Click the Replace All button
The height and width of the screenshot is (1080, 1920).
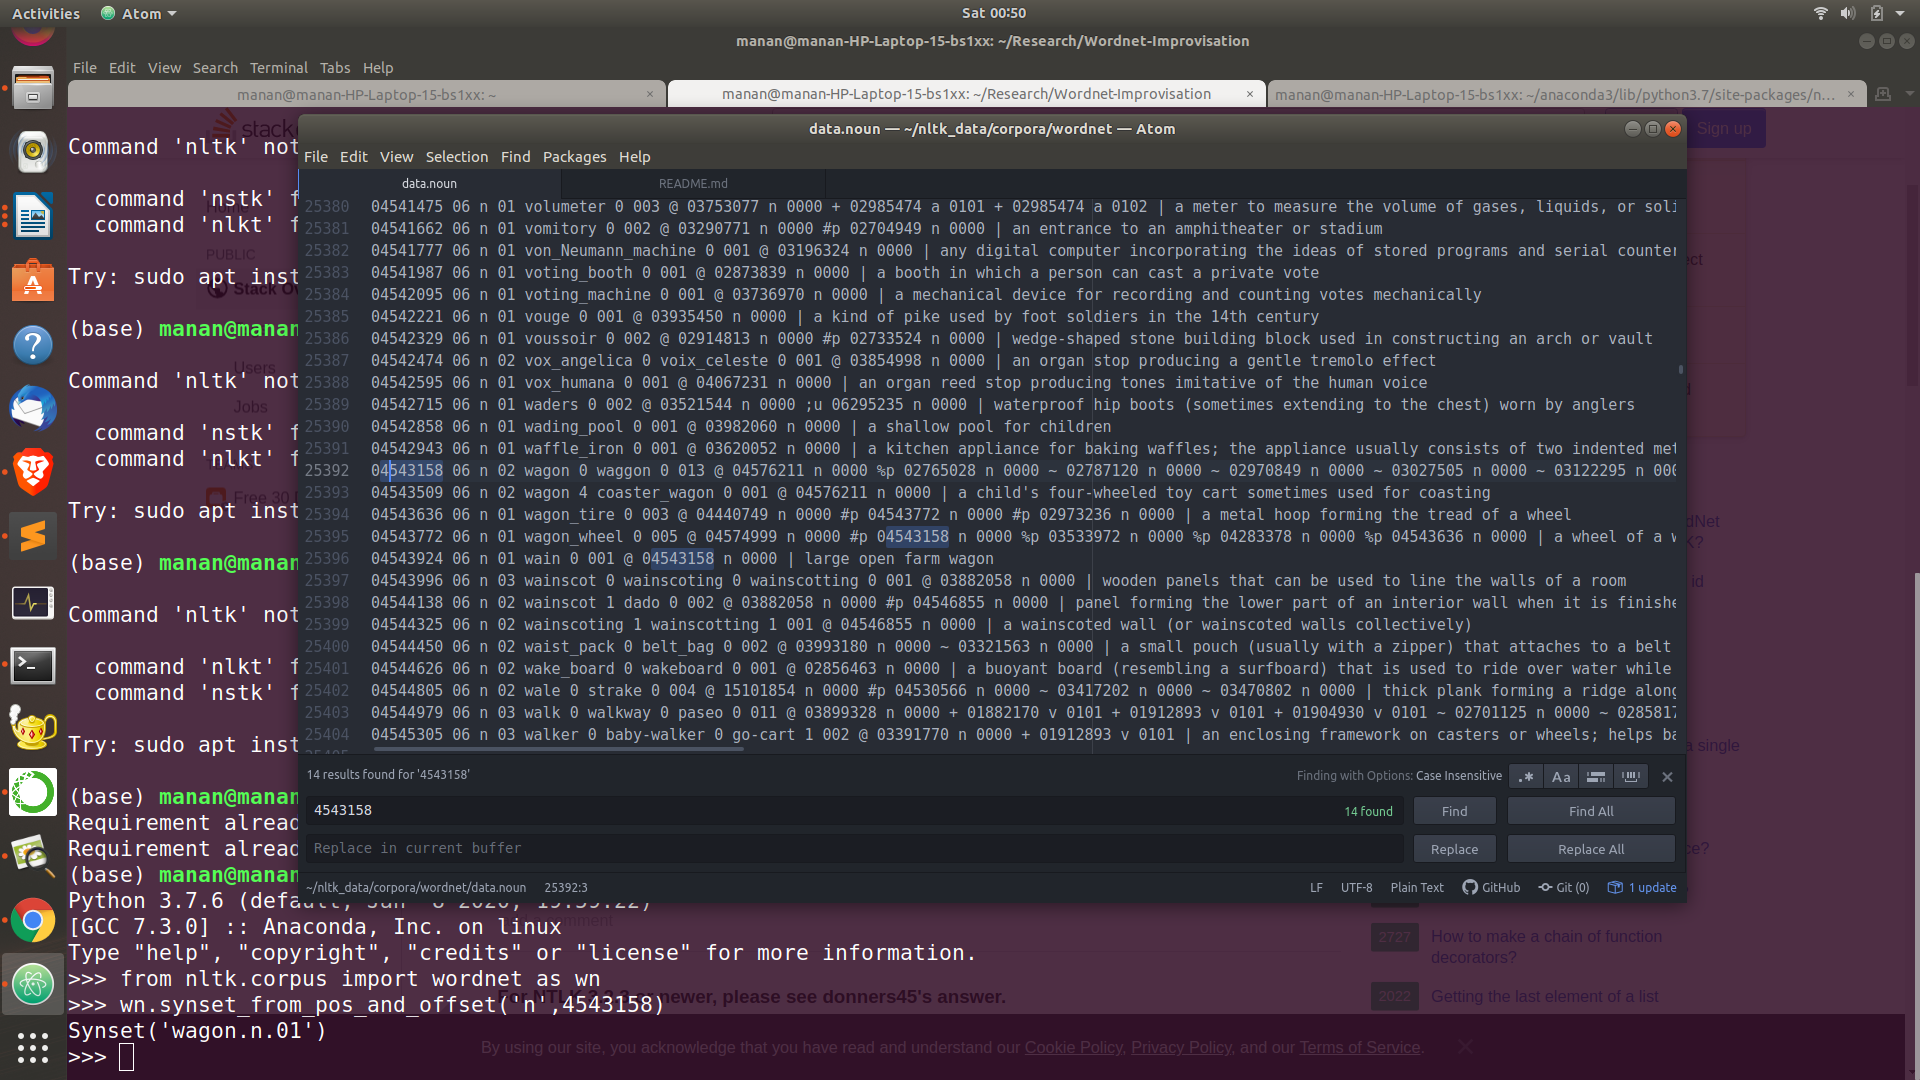[1590, 849]
